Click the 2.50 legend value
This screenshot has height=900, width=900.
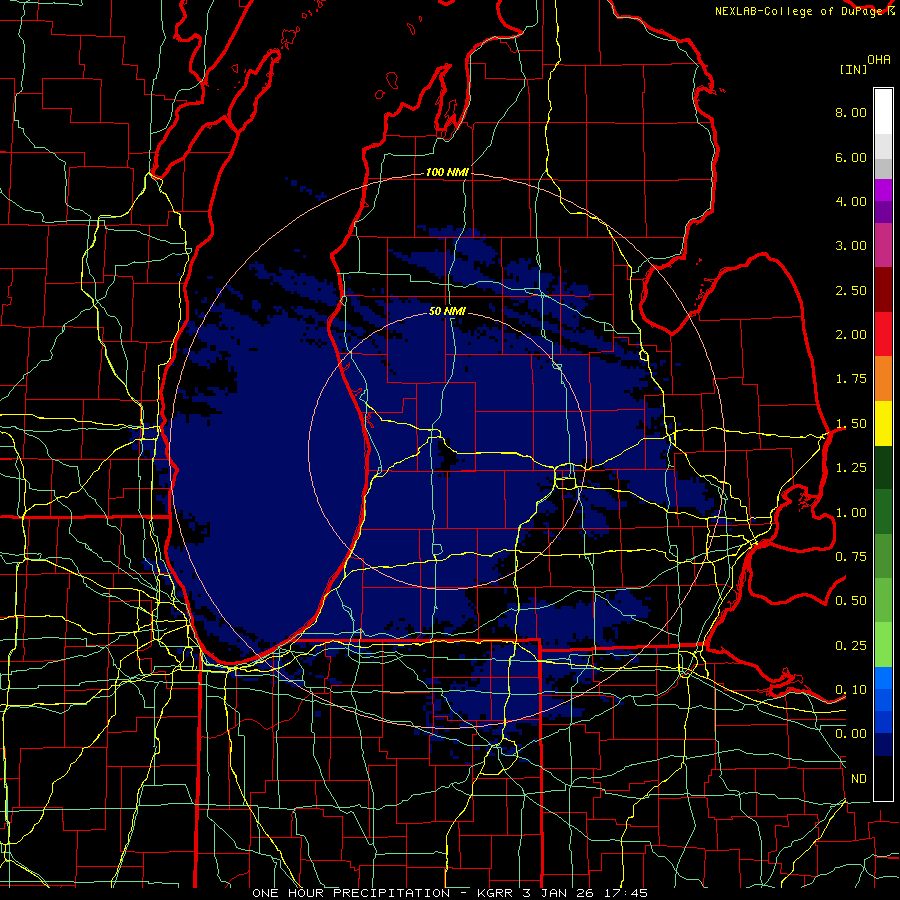[851, 290]
